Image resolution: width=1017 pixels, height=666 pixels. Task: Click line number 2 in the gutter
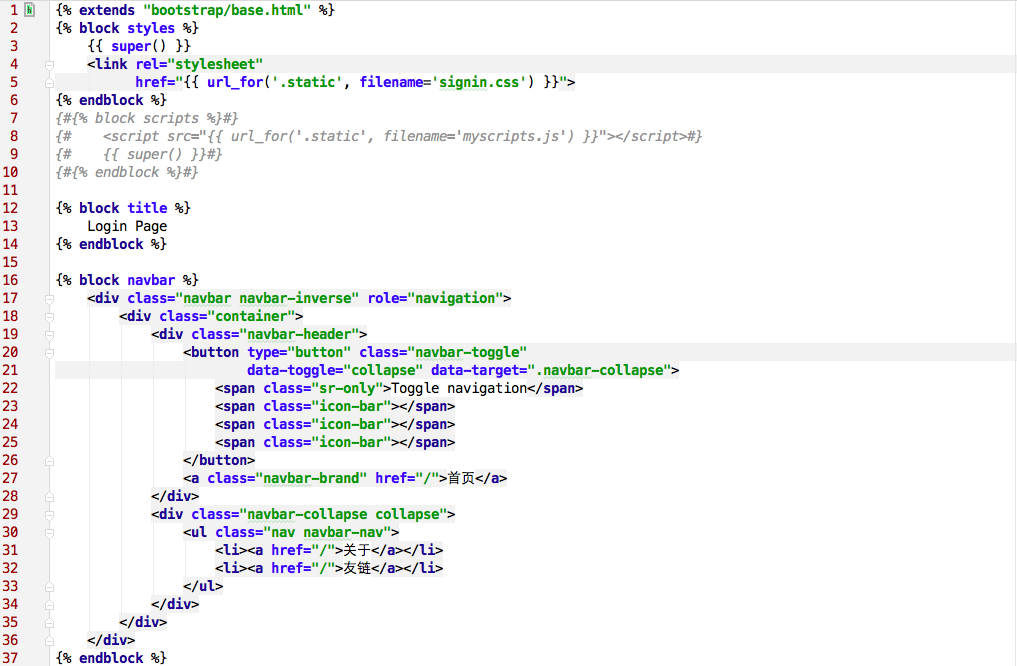(x=14, y=28)
